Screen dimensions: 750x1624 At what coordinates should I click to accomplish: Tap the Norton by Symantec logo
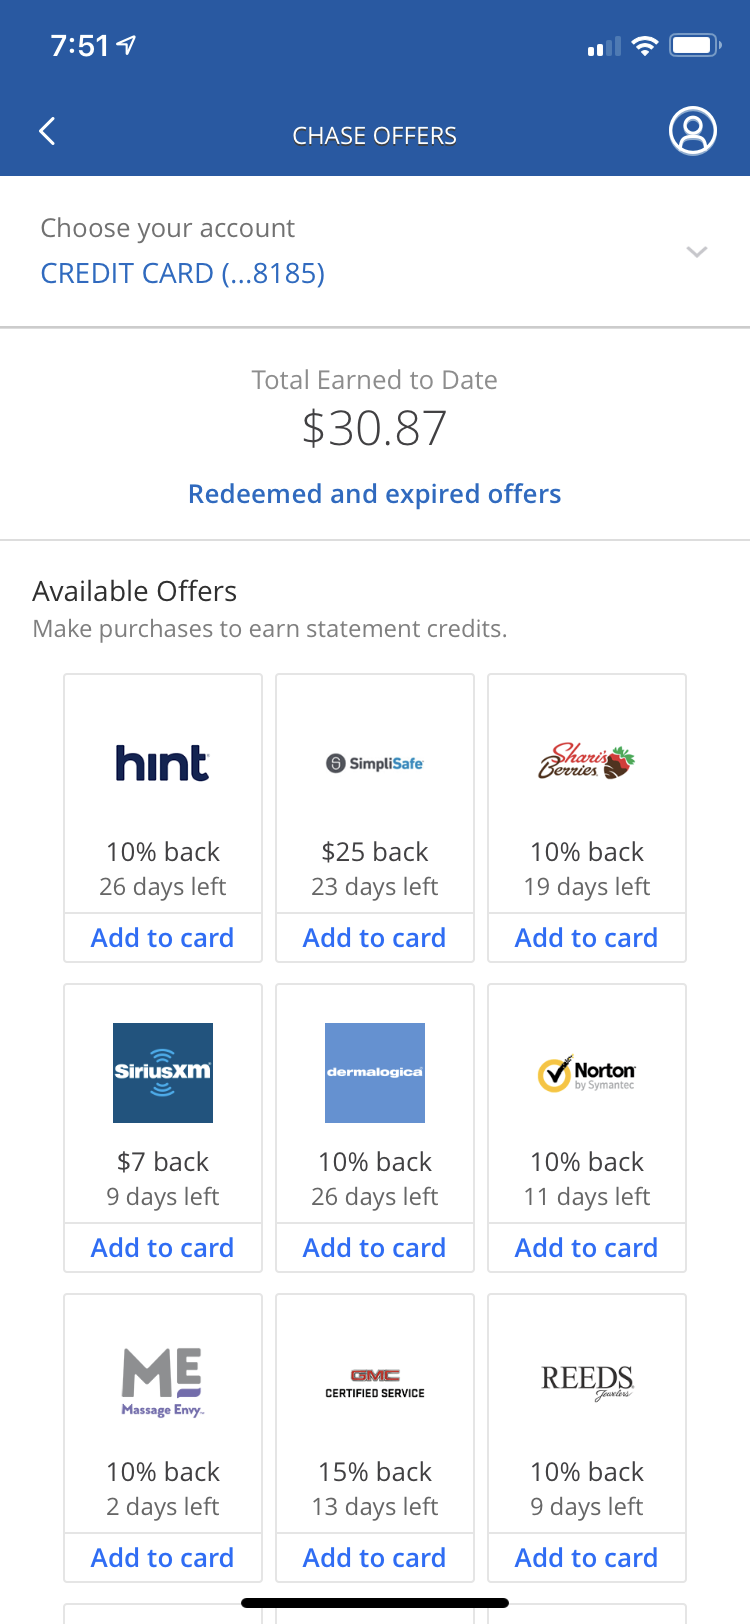tap(587, 1074)
